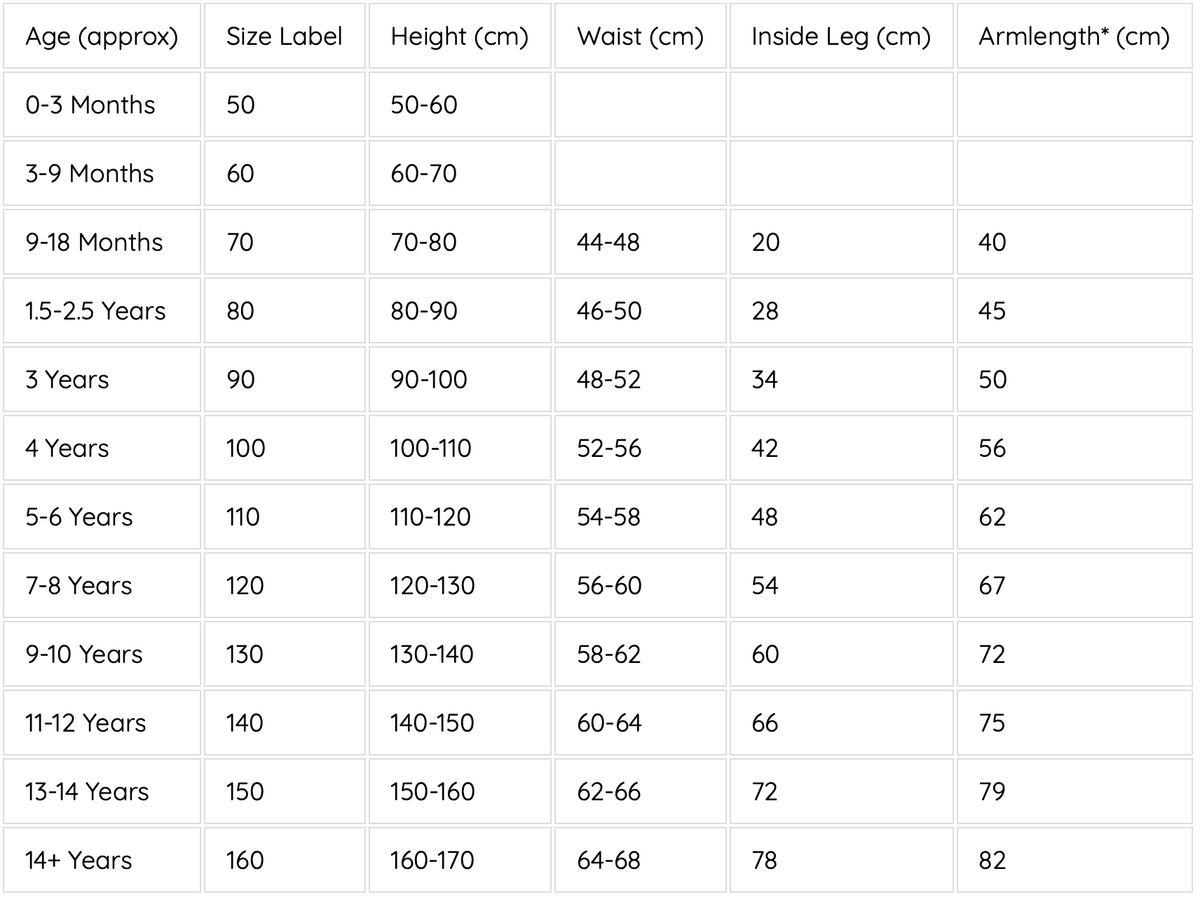The width and height of the screenshot is (1200, 897).
Task: Click the 9-18 Months age cell
Action: point(102,242)
